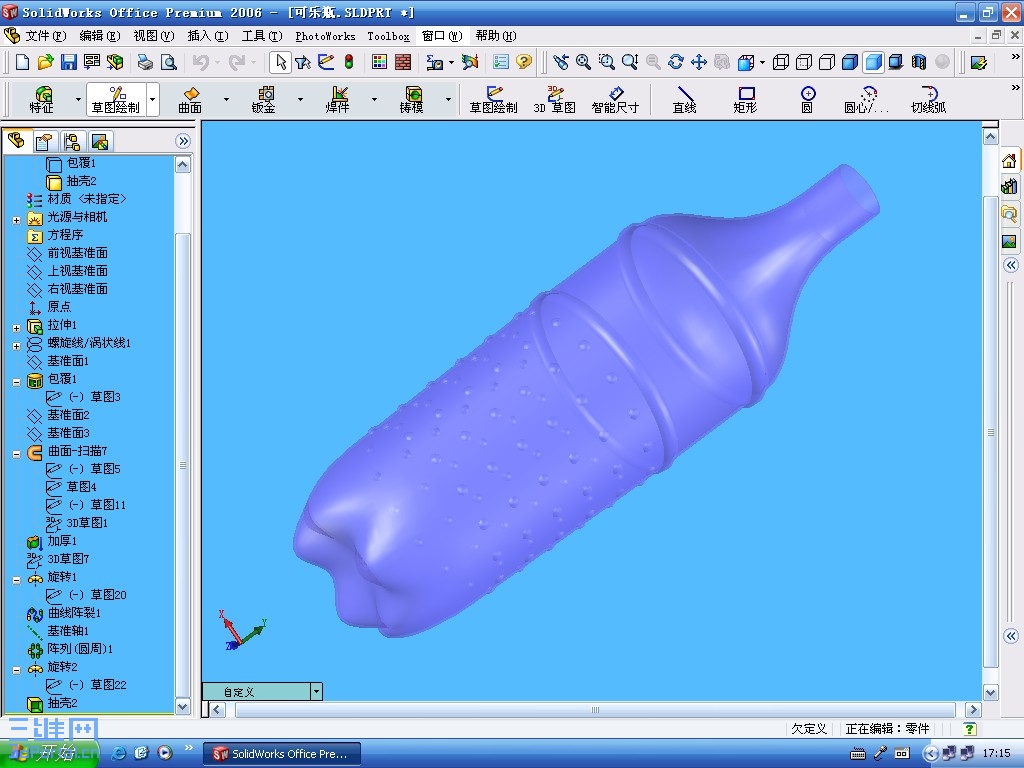Screen dimensions: 1024x768
Task: Switch to FeatureManager design tree tab
Action: click(x=16, y=140)
